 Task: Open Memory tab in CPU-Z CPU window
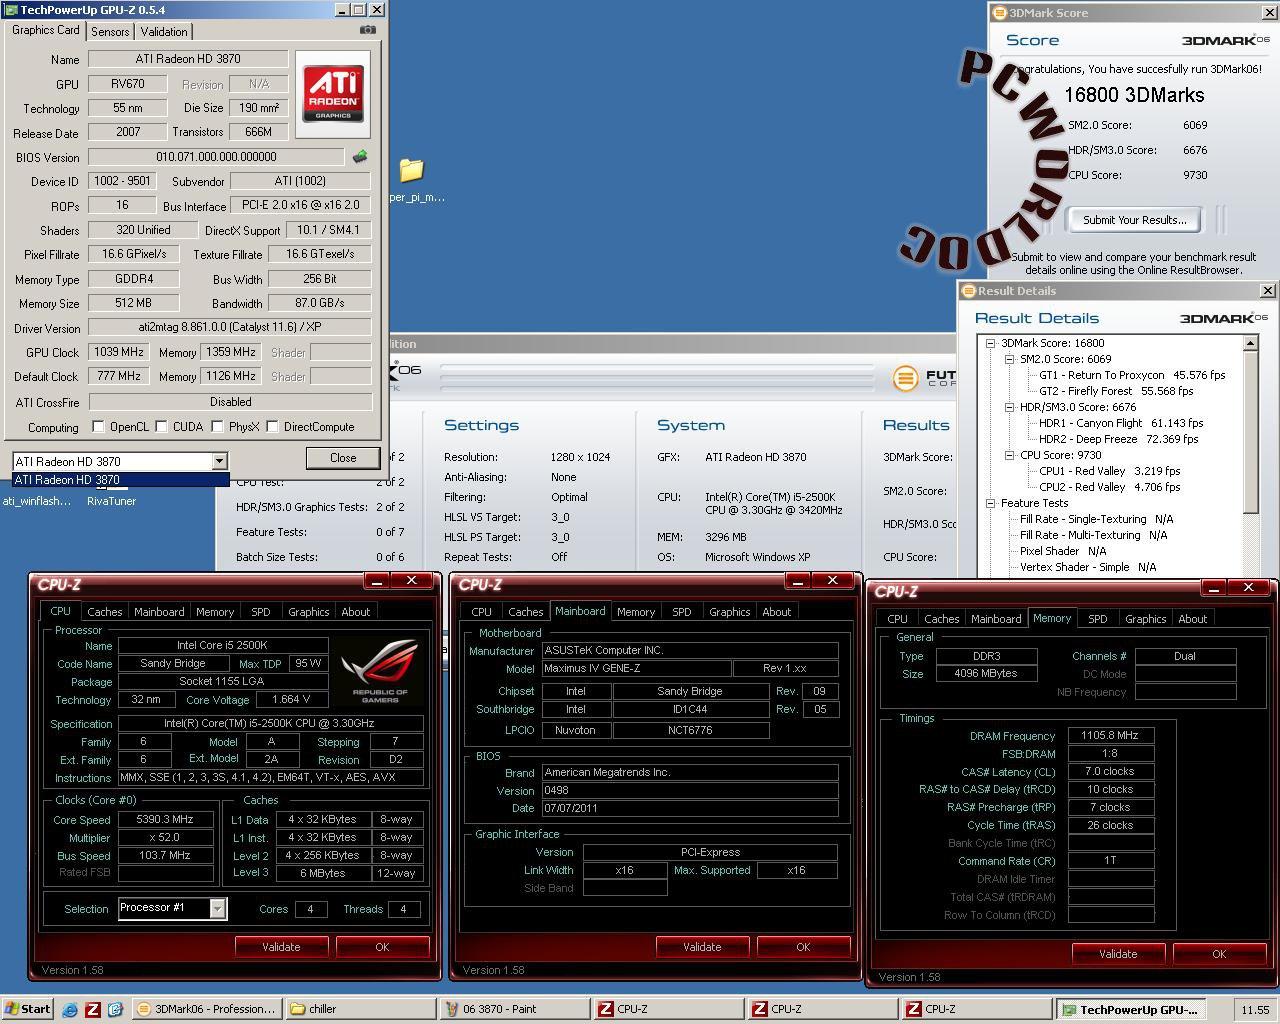point(215,612)
